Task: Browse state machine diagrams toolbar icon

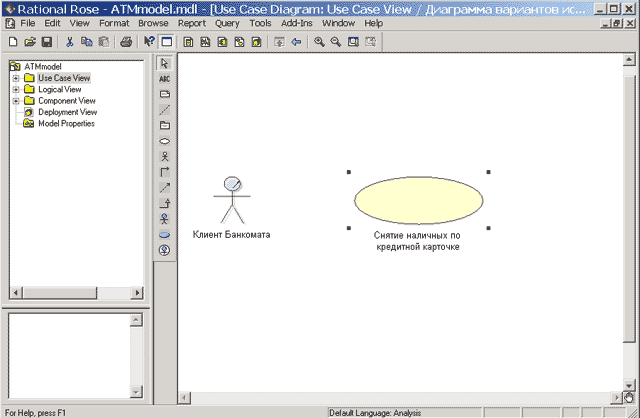Action: (240, 42)
